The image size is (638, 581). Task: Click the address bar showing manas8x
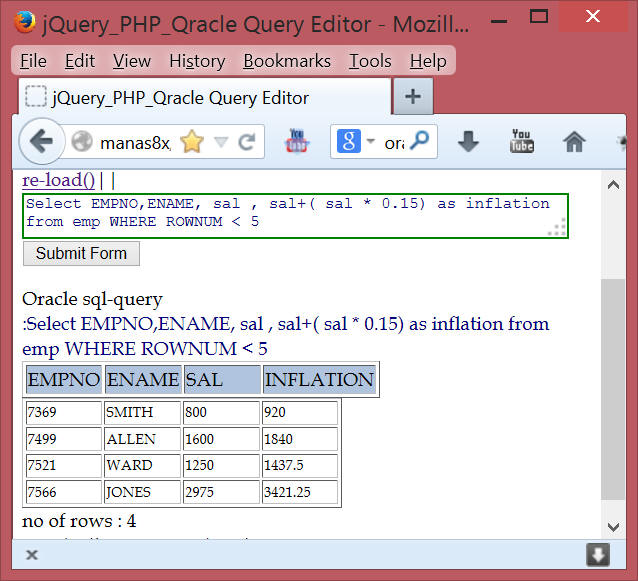pyautogui.click(x=134, y=142)
